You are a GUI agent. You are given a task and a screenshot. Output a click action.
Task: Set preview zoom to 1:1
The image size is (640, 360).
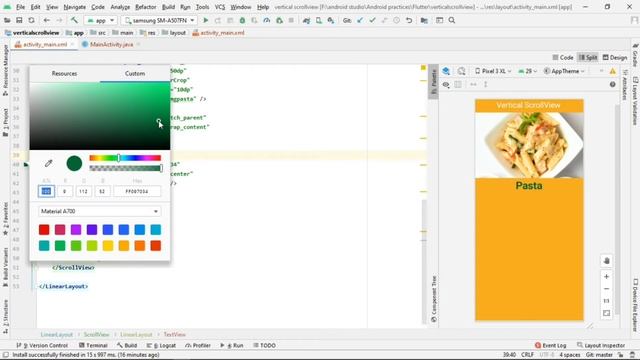point(607,301)
